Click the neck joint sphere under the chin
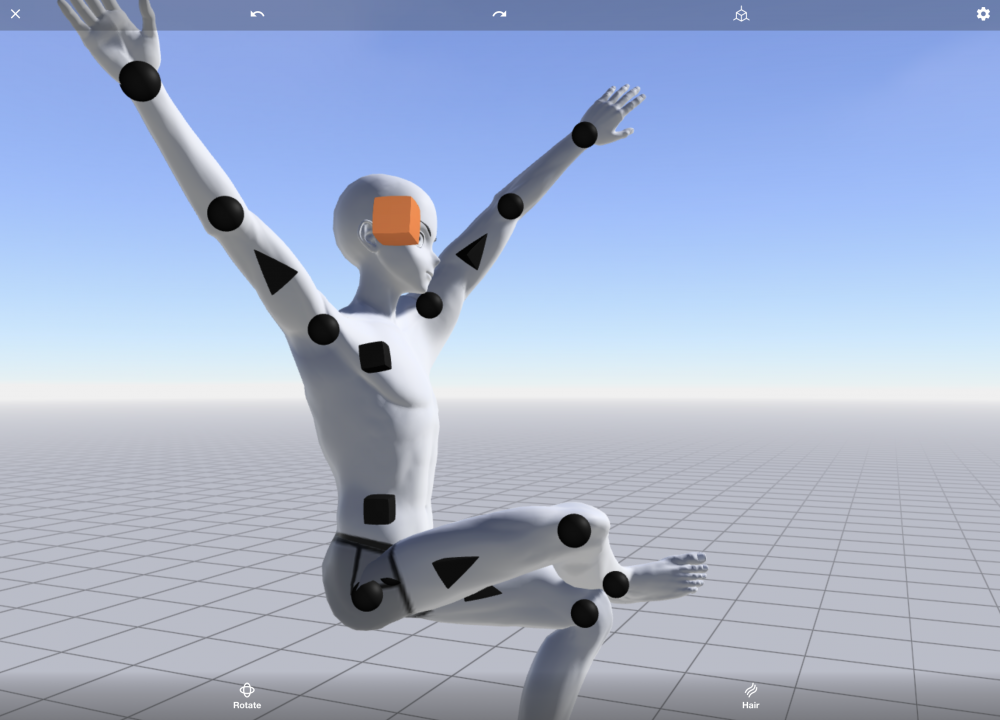Screen dimensions: 1000x720 point(429,305)
